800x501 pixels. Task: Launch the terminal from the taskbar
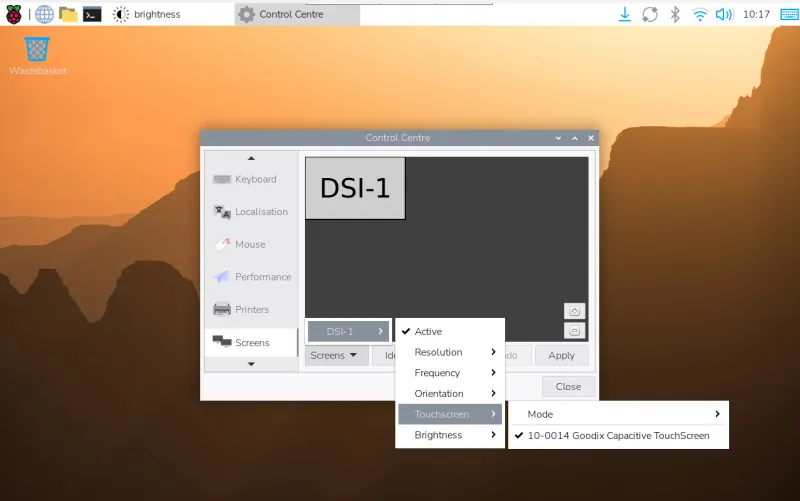(92, 14)
